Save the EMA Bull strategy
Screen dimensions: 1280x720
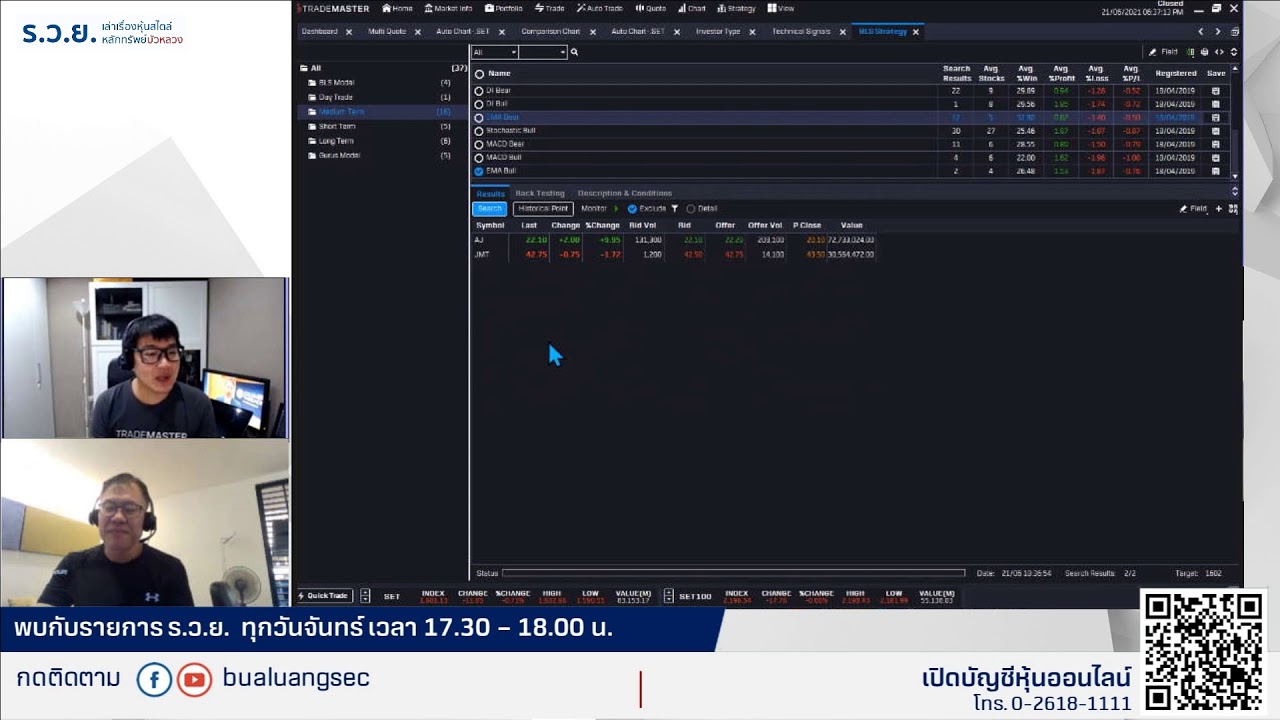(1216, 171)
